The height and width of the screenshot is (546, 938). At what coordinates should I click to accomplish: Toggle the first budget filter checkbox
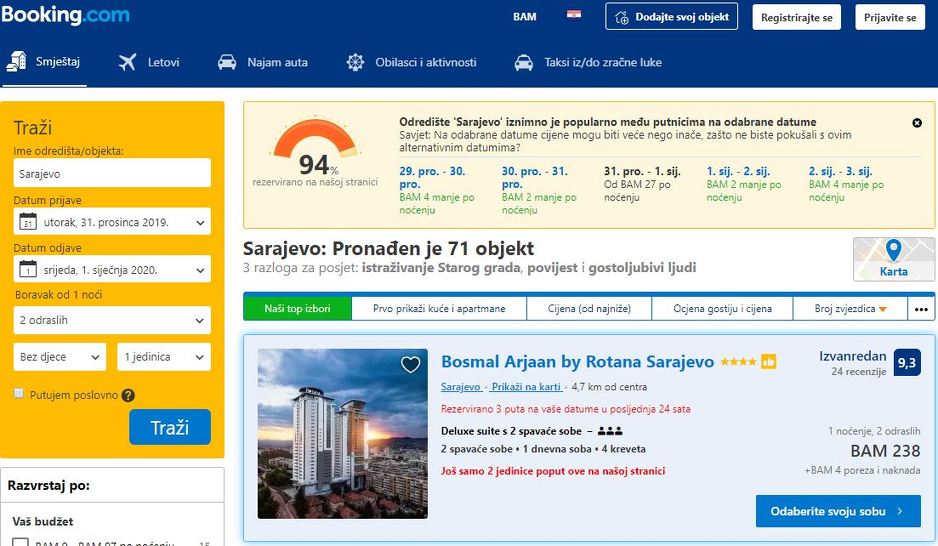tap(20, 544)
